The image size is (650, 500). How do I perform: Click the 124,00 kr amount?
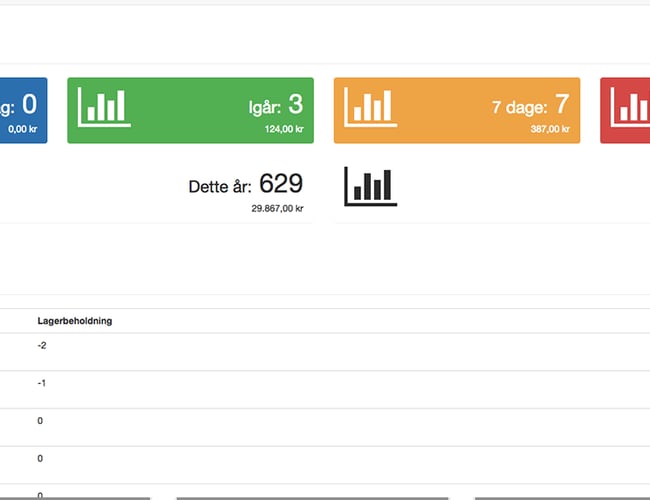(284, 129)
